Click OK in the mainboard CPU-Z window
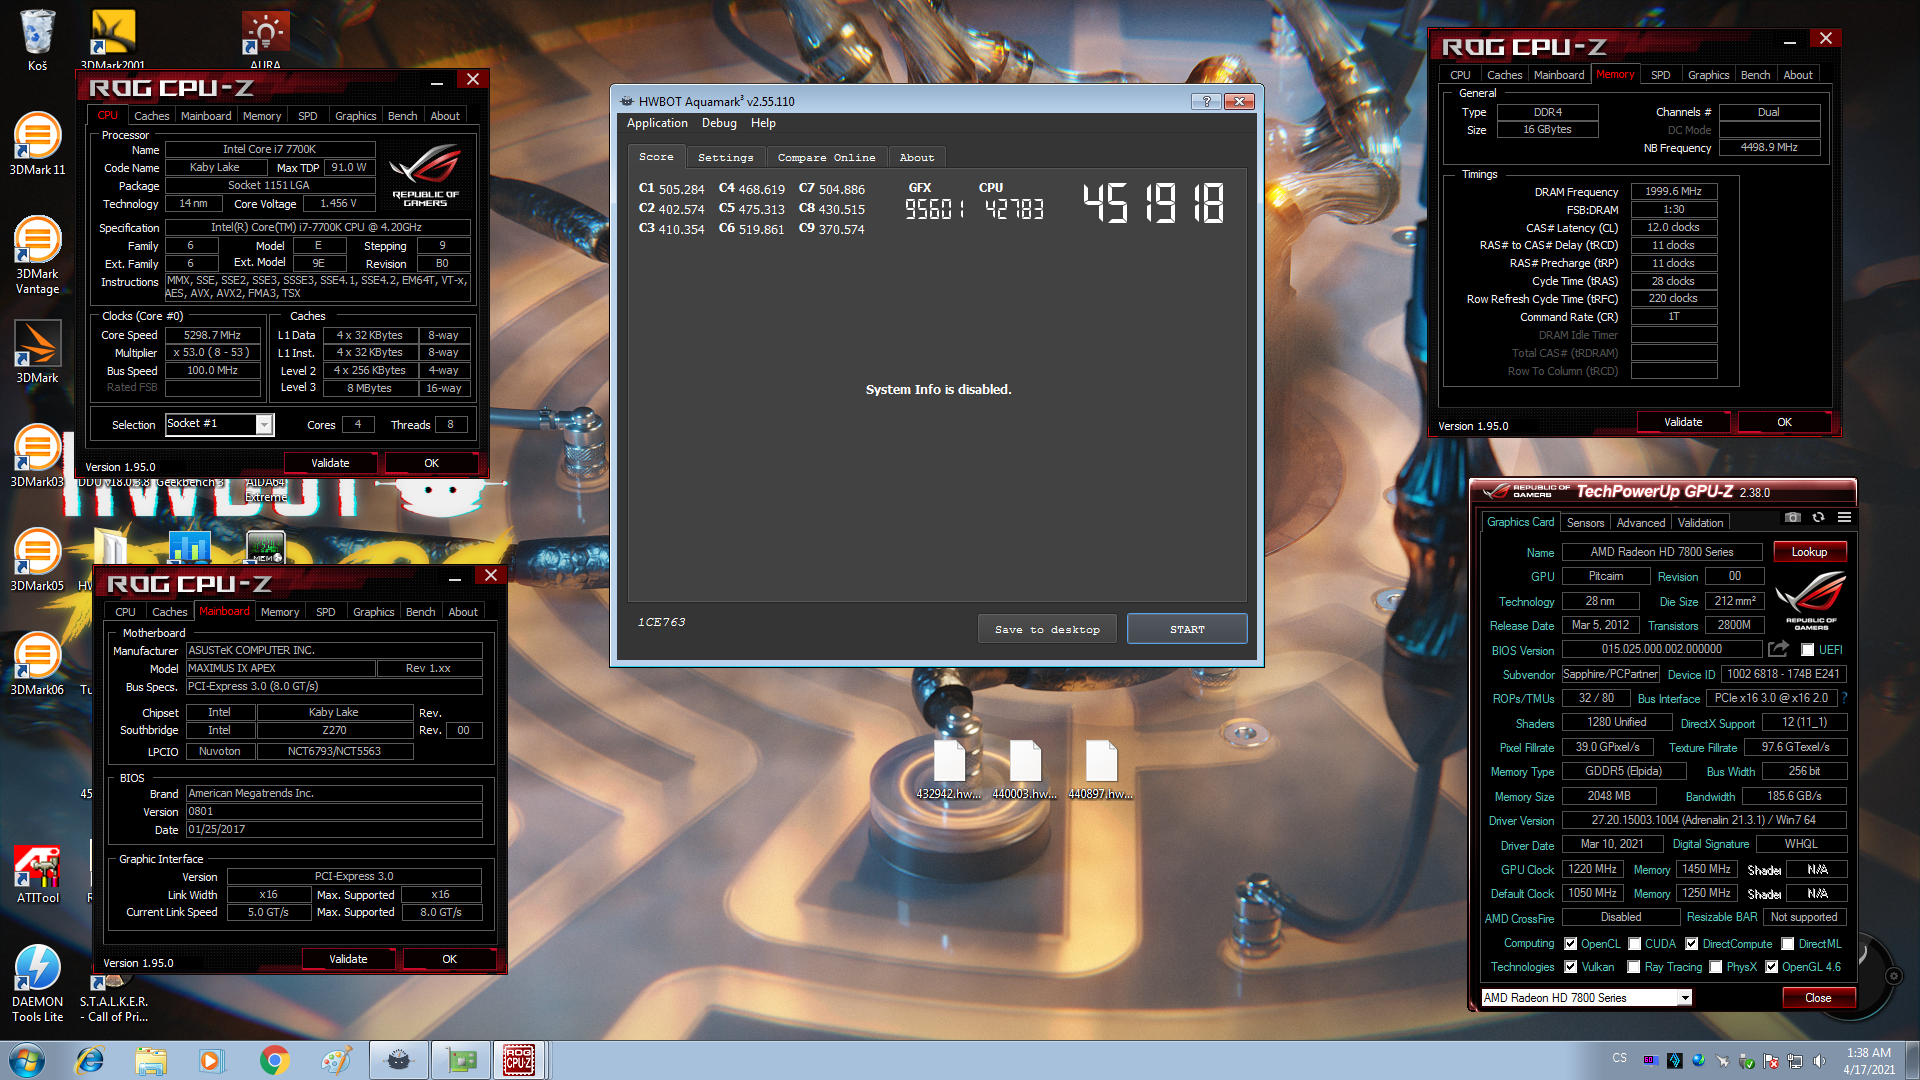1920x1080 pixels. 449,959
